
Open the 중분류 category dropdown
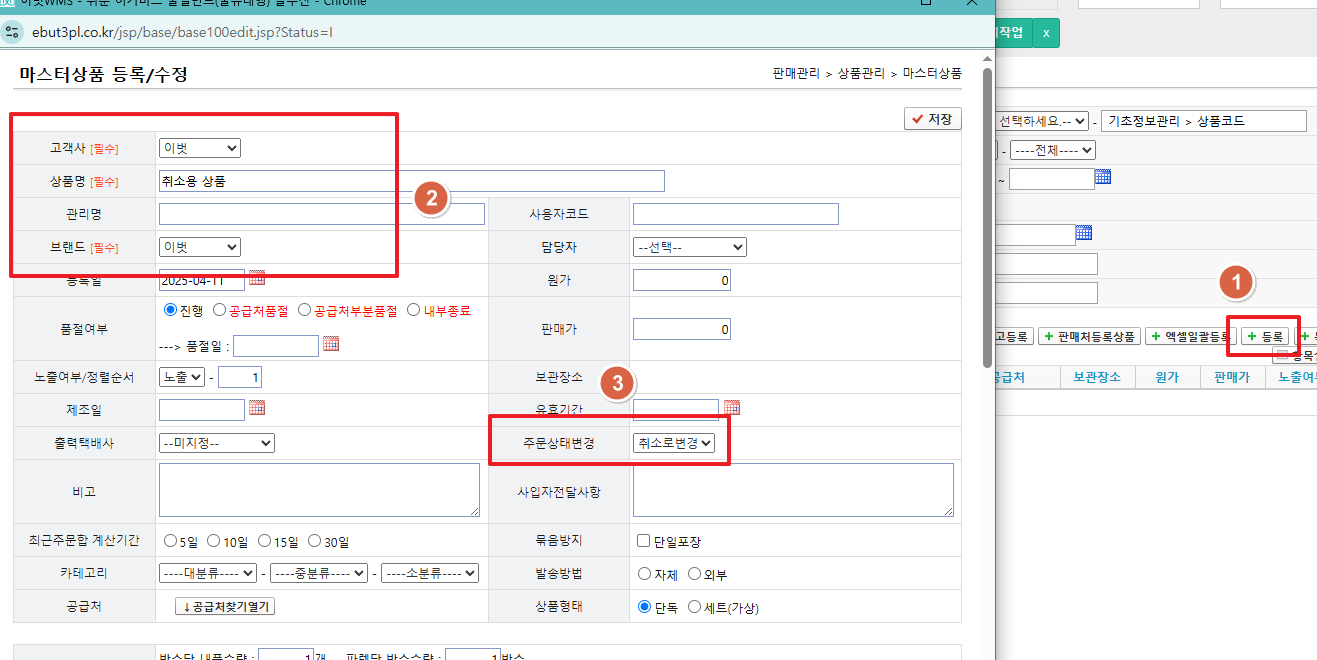pyautogui.click(x=319, y=573)
